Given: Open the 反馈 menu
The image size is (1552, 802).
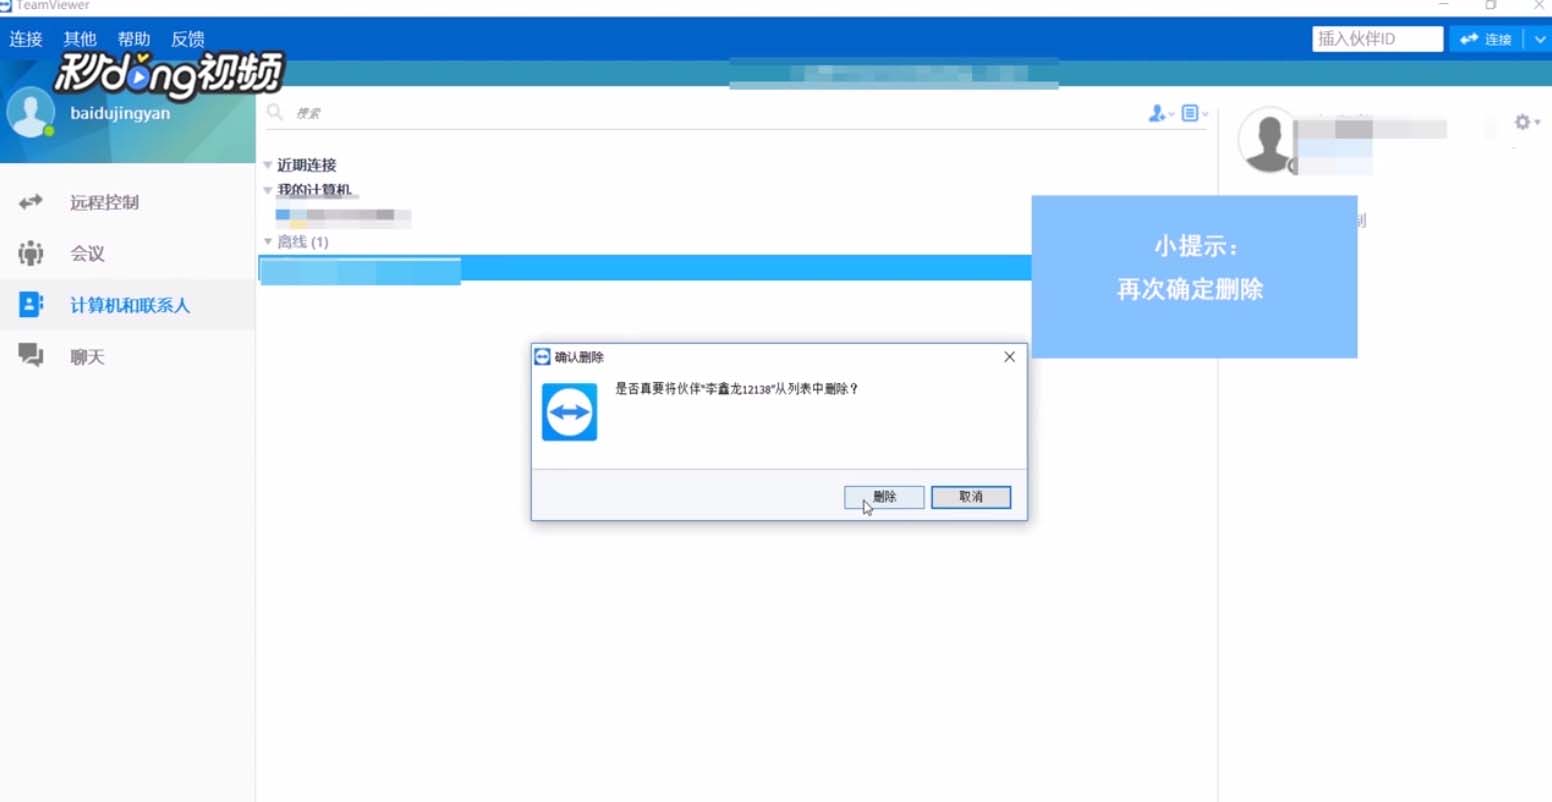Looking at the screenshot, I should click(188, 39).
